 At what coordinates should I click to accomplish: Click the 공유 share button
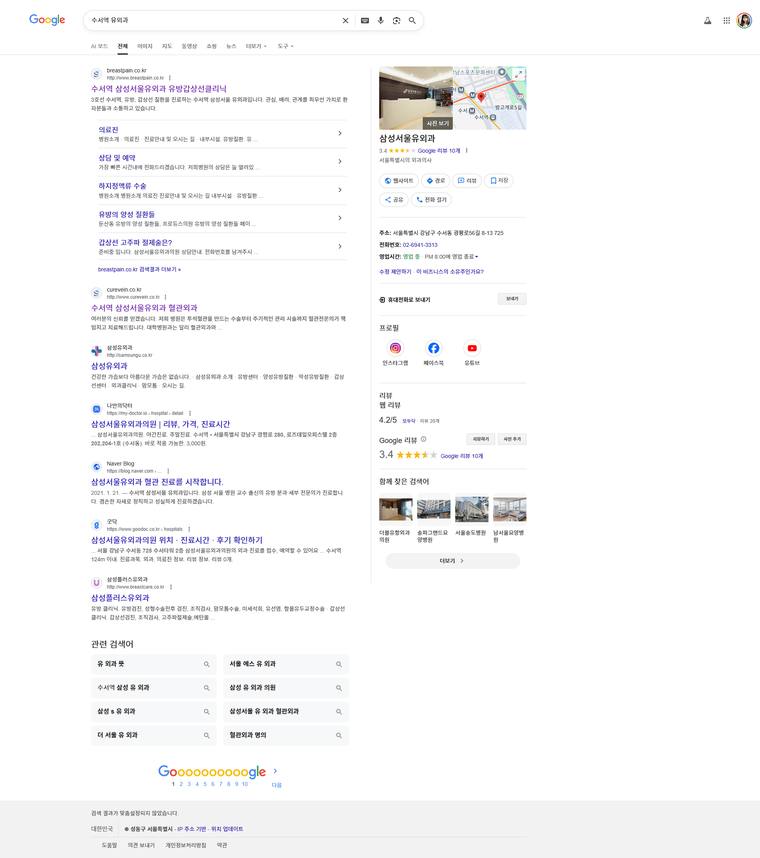[394, 200]
